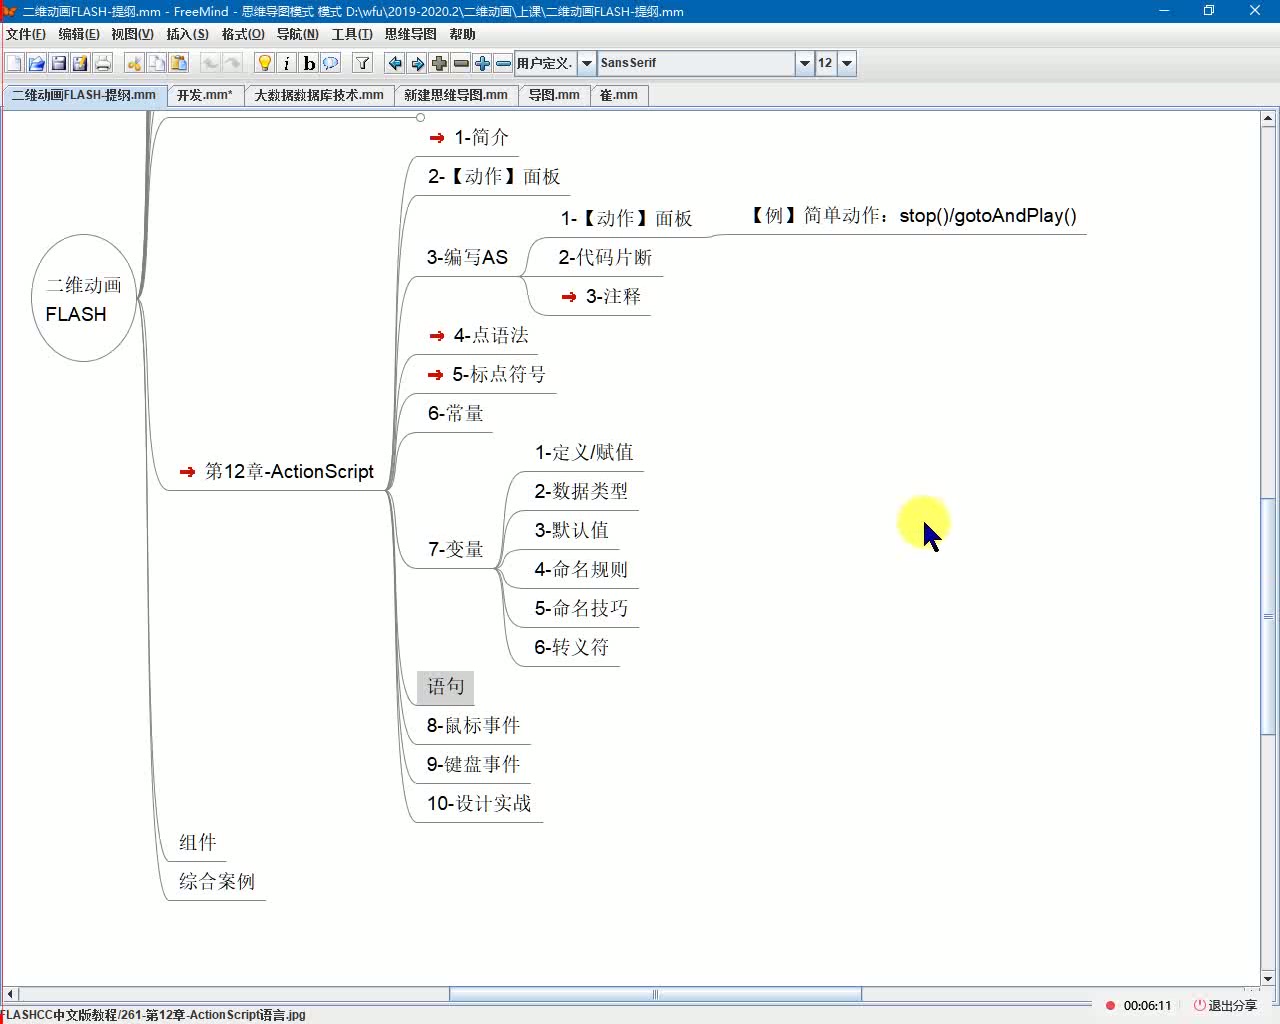Click the Save As icon

80,63
